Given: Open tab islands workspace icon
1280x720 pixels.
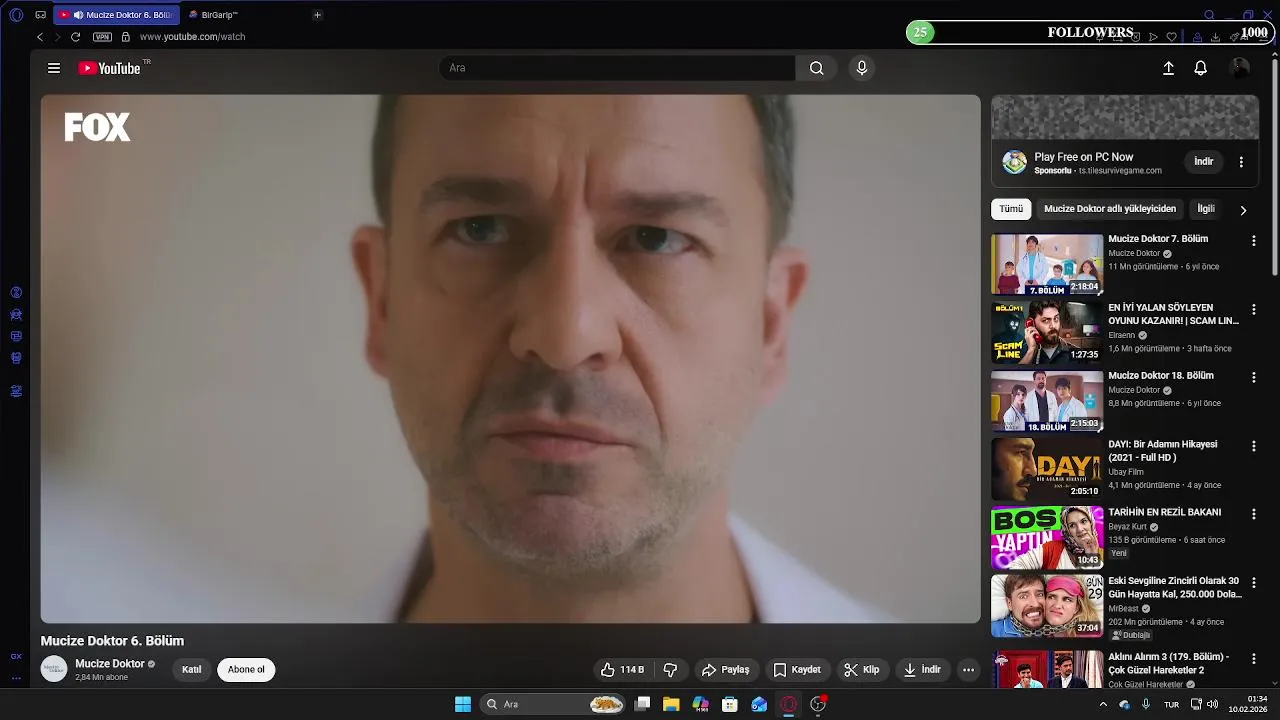Looking at the screenshot, I should click(x=41, y=15).
